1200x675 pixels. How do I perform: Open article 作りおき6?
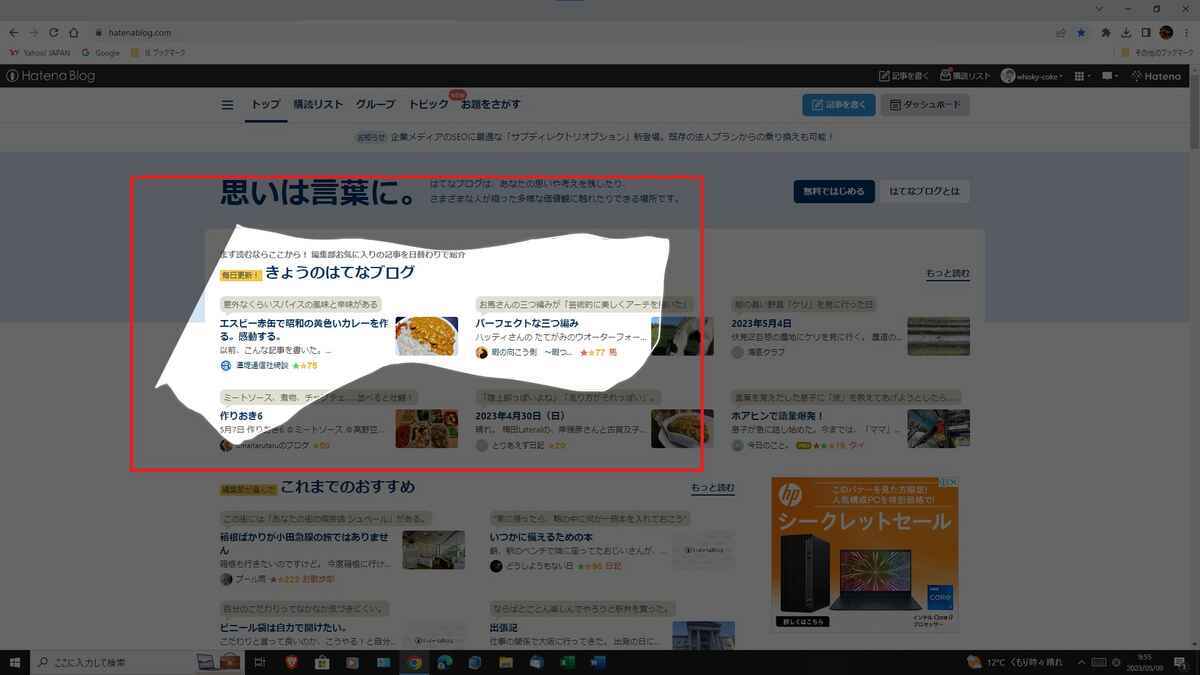tap(241, 415)
